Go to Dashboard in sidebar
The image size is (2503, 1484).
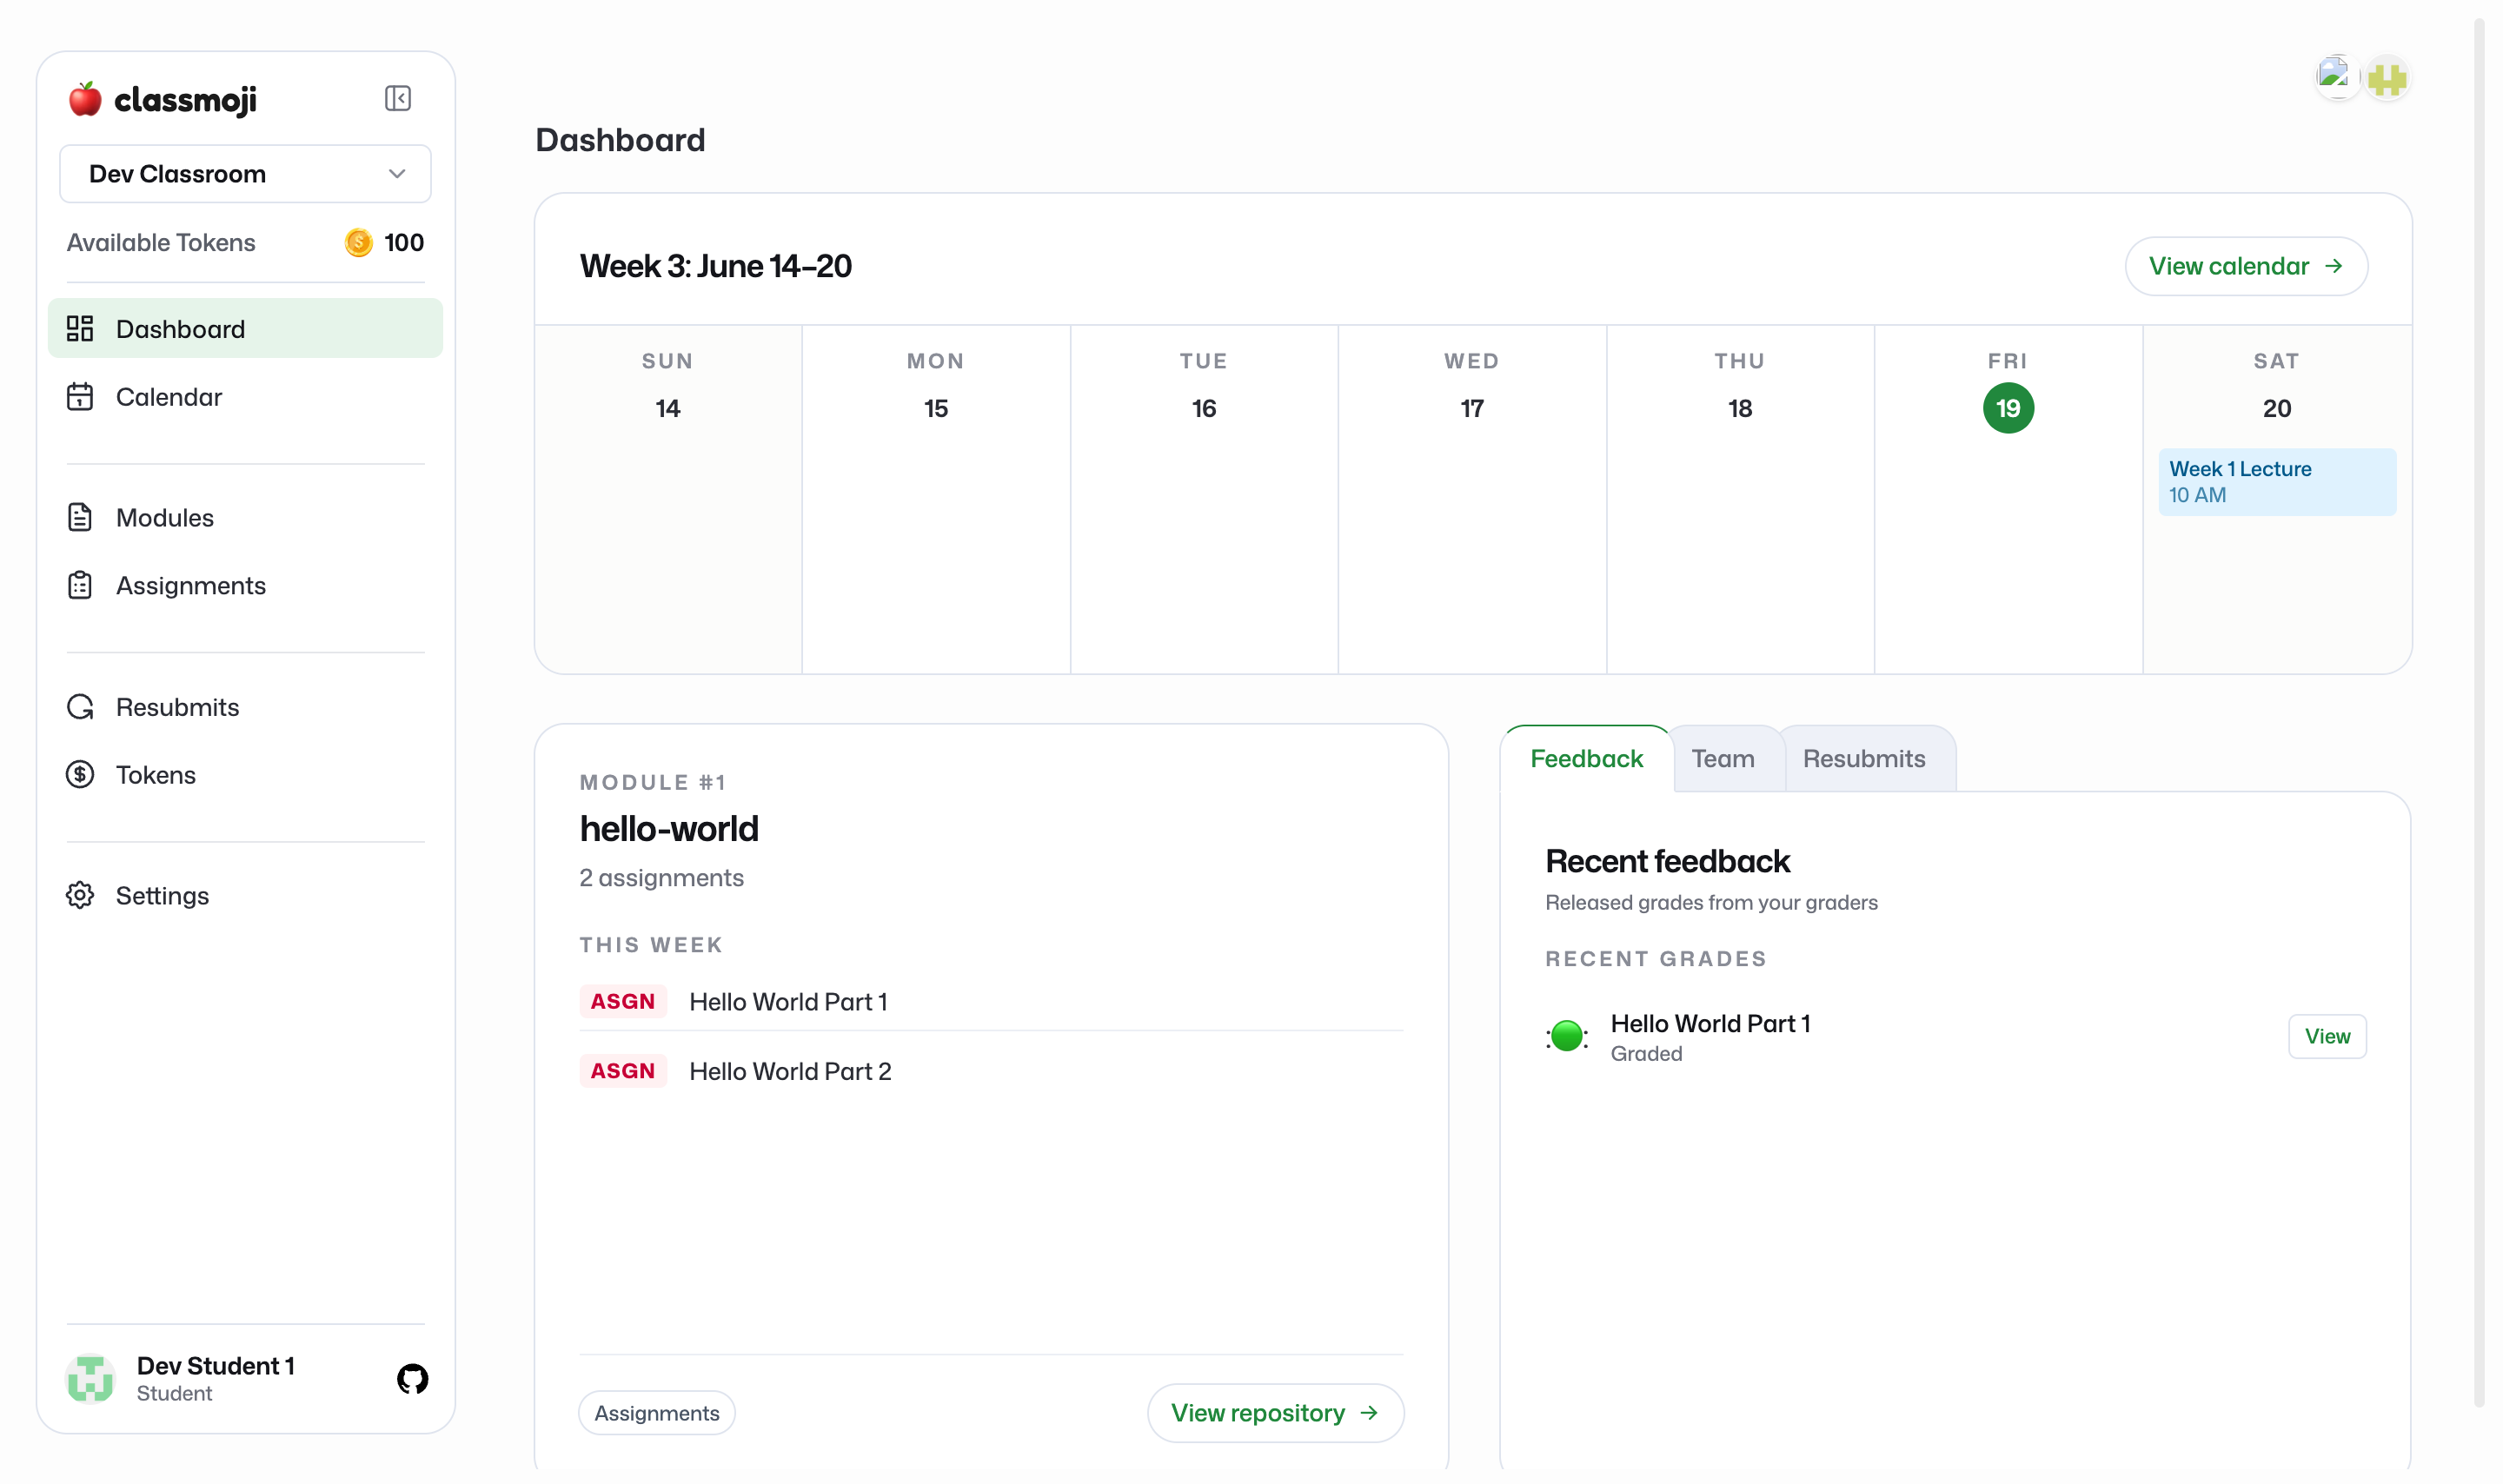[x=245, y=329]
